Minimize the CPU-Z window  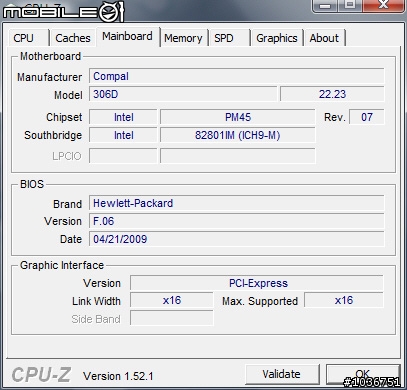tap(326, 5)
